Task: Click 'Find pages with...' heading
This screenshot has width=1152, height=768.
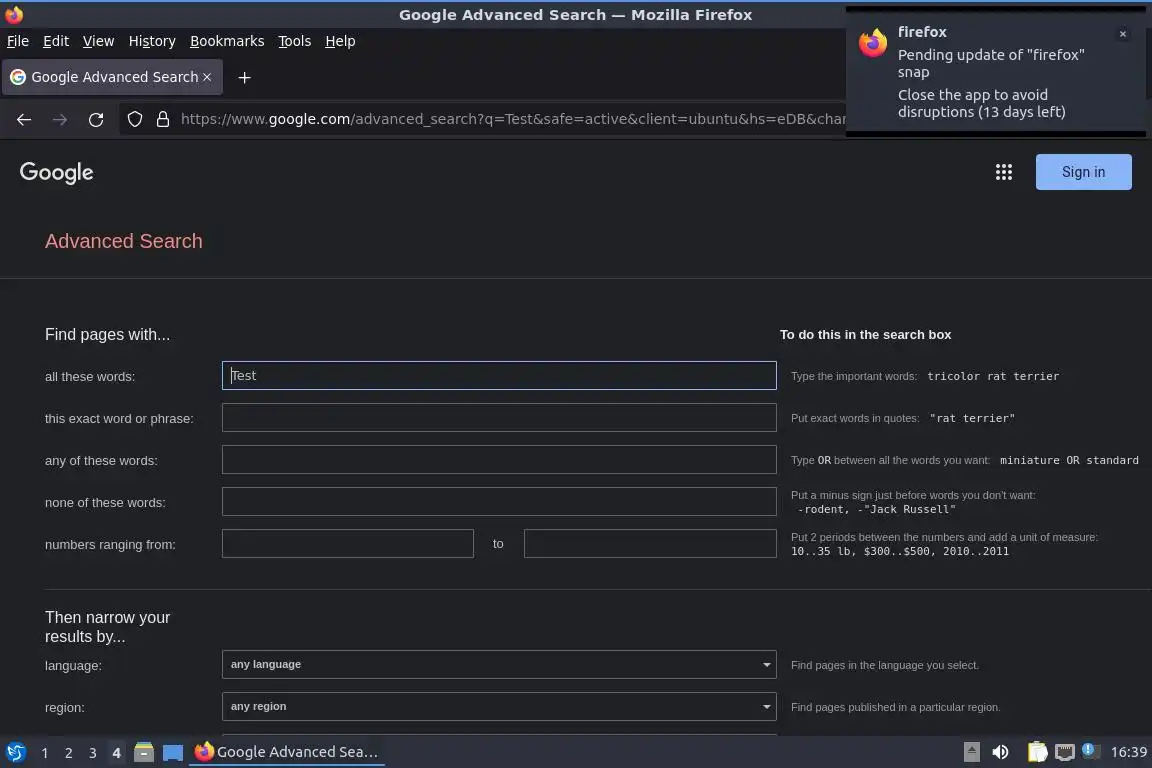Action: (x=107, y=334)
